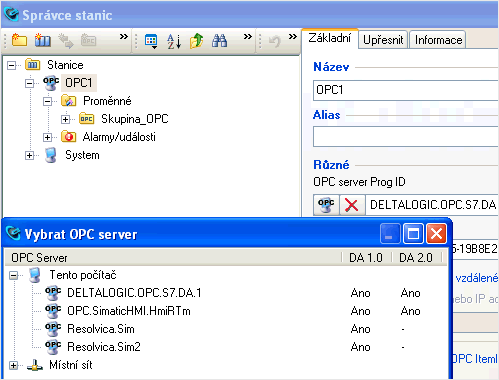Collapse the Stanice tree node

pyautogui.click(x=12, y=65)
